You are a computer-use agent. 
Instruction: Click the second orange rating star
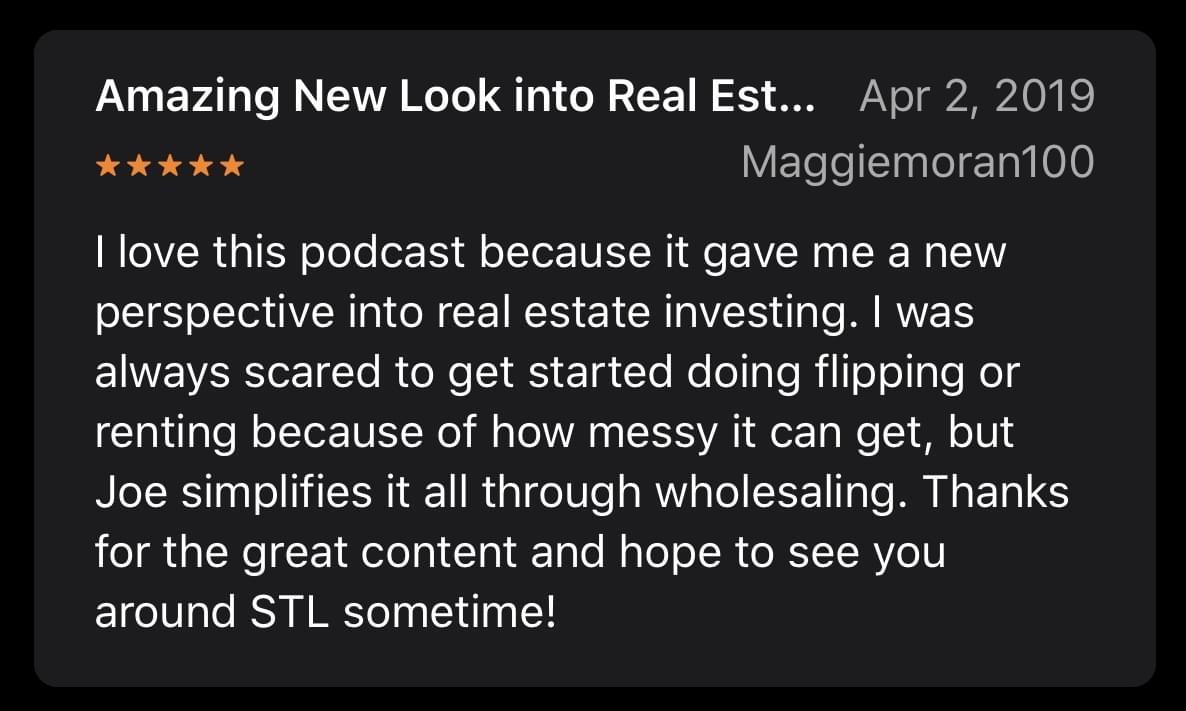tap(139, 165)
